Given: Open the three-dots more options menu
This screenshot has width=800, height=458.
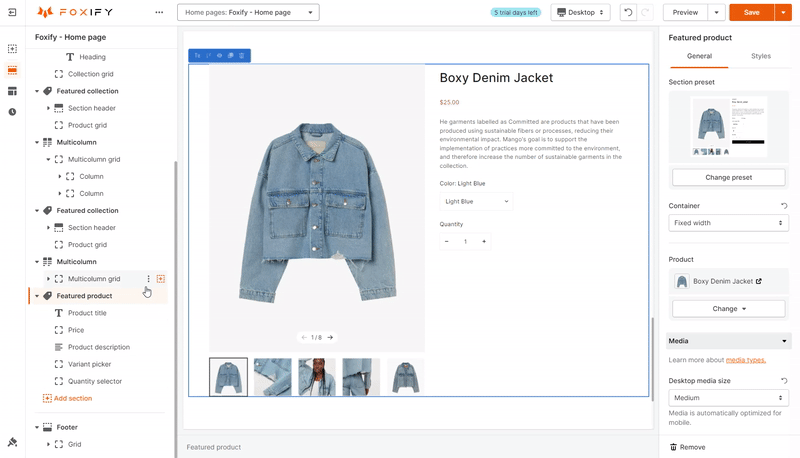Looking at the screenshot, I should (x=159, y=12).
